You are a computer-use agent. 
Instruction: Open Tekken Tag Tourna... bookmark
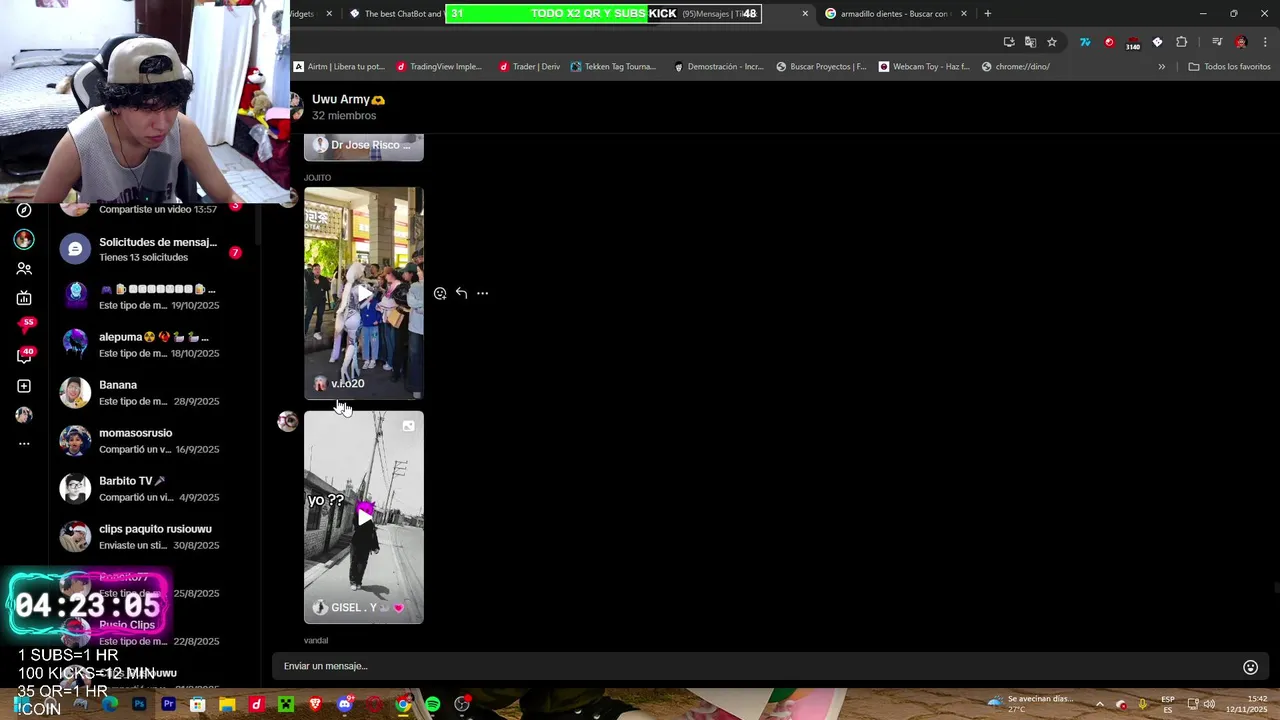(613, 67)
